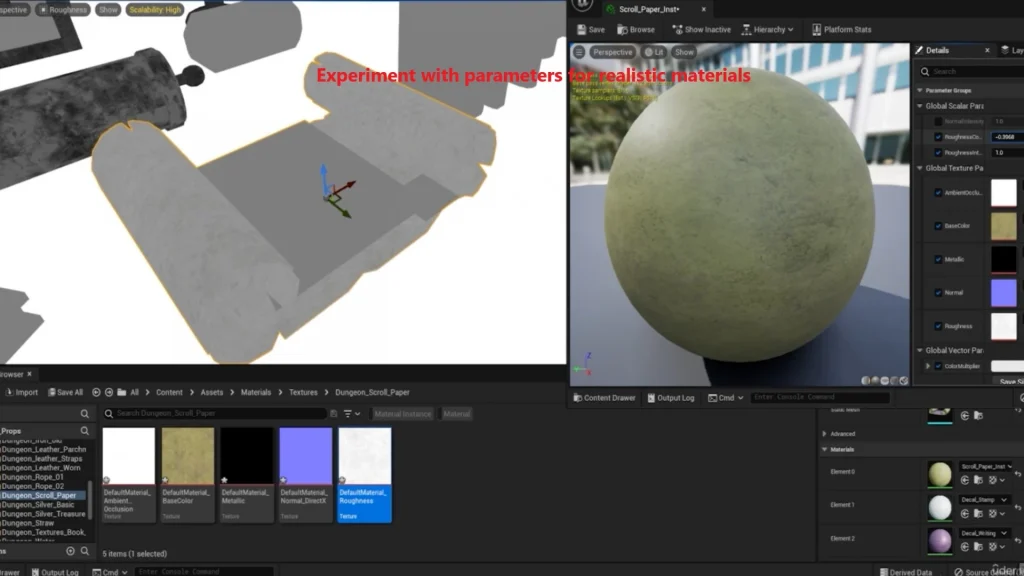Use selected asset for Element 1 material

tap(965, 513)
